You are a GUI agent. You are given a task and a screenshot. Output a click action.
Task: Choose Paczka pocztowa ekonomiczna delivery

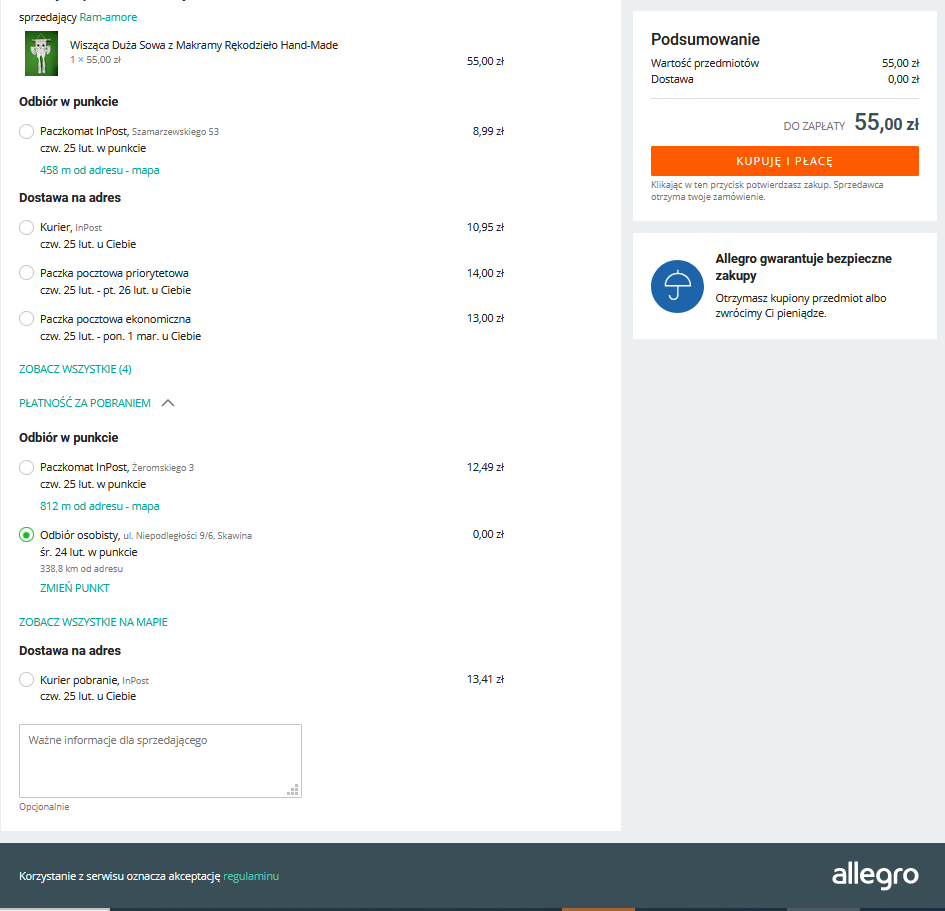(x=27, y=319)
